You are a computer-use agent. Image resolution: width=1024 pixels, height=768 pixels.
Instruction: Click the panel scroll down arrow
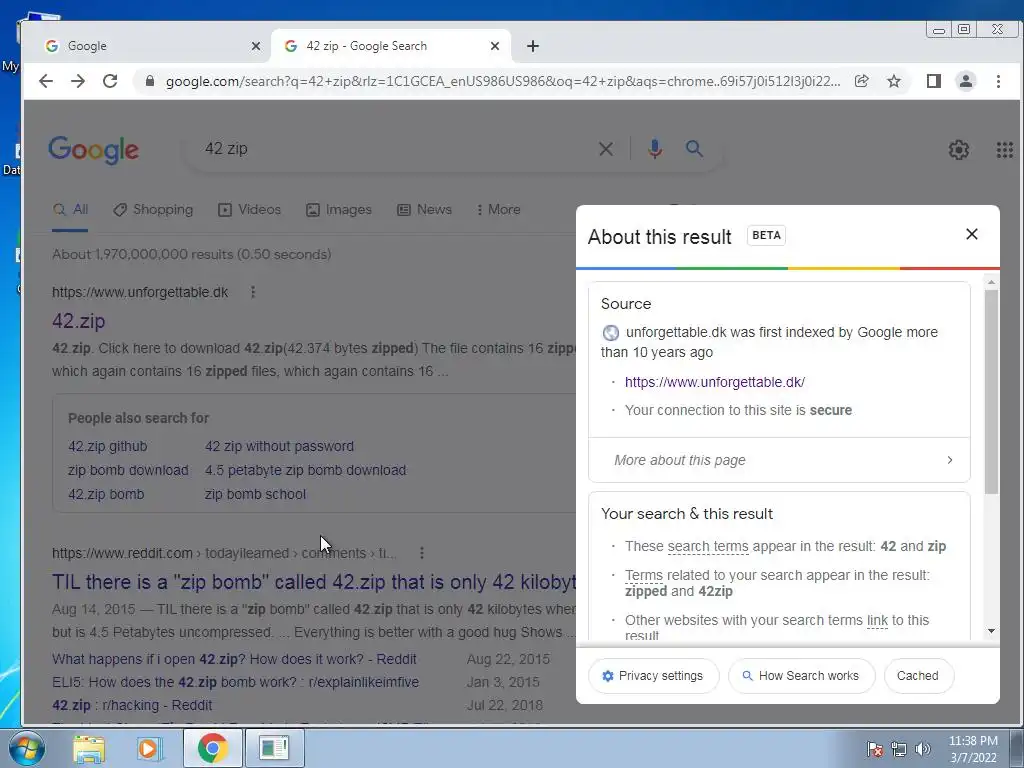(991, 631)
